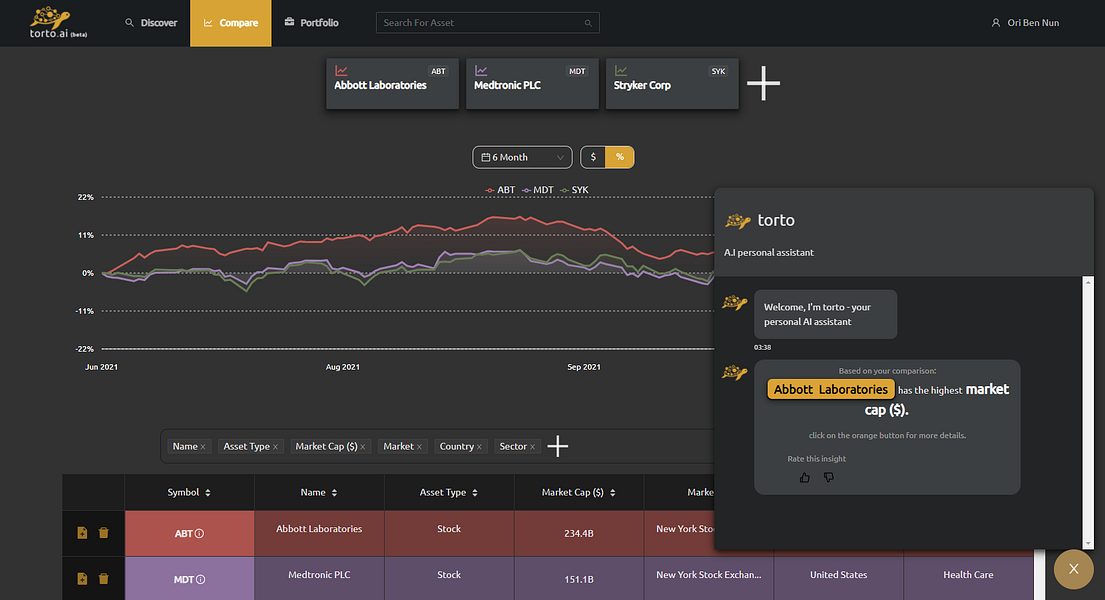Click the Medtronic PLC name cell
Screen dimensions: 1105x600
click(319, 579)
